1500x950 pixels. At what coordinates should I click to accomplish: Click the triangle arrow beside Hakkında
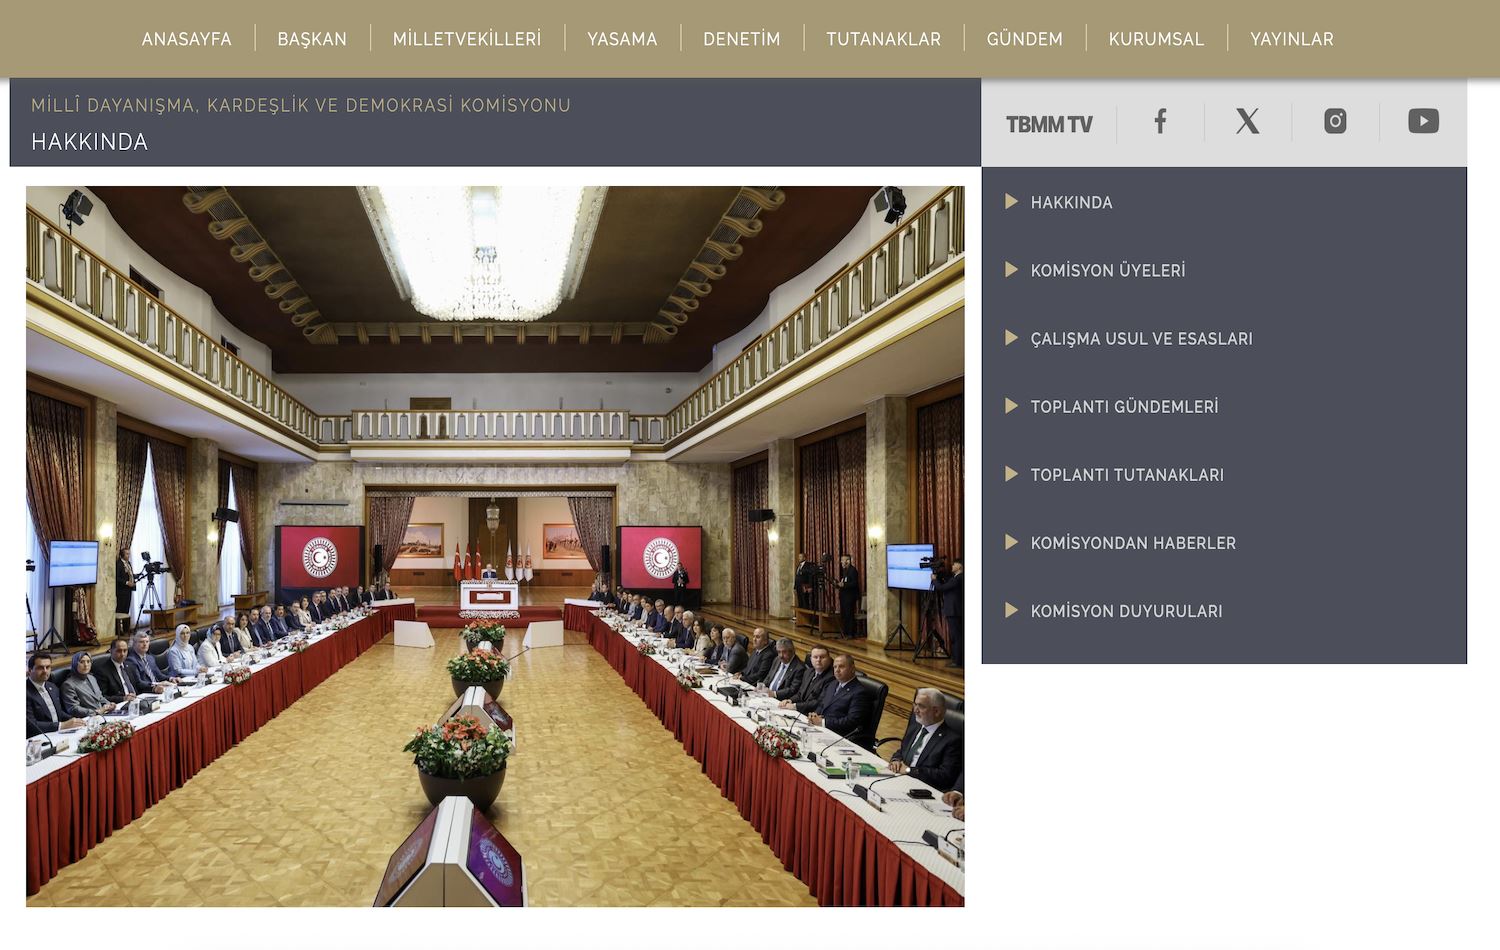[1011, 202]
